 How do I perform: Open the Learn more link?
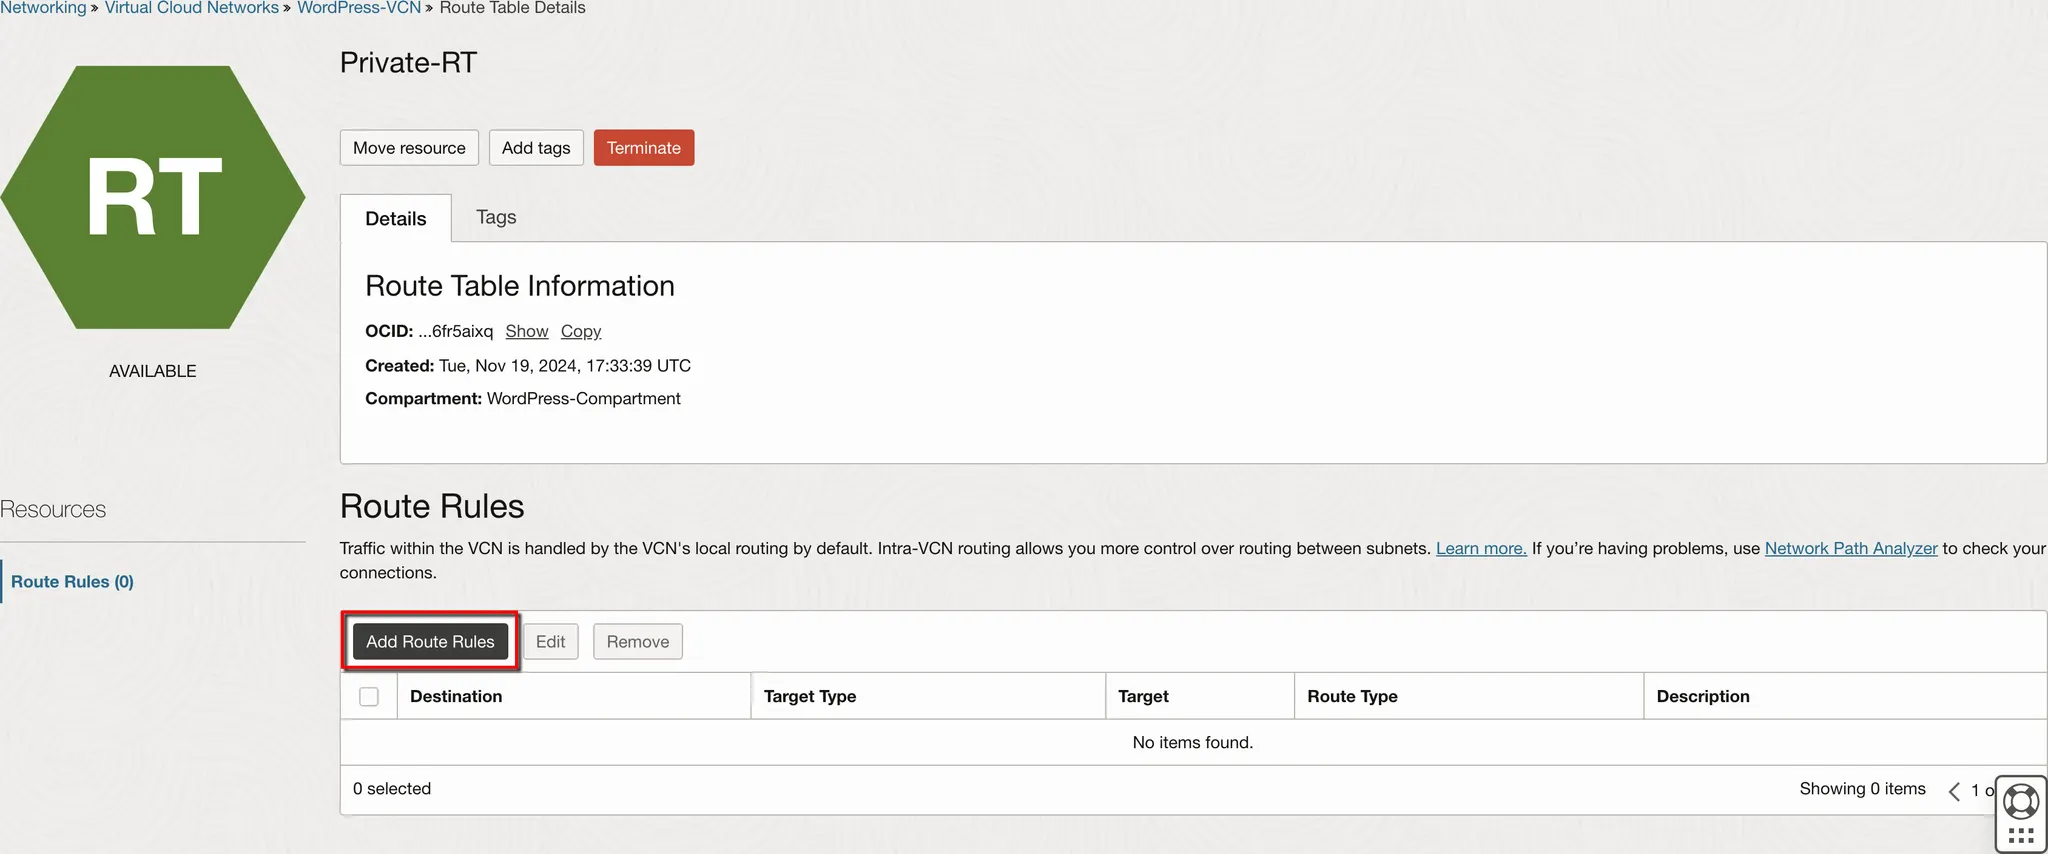point(1480,548)
